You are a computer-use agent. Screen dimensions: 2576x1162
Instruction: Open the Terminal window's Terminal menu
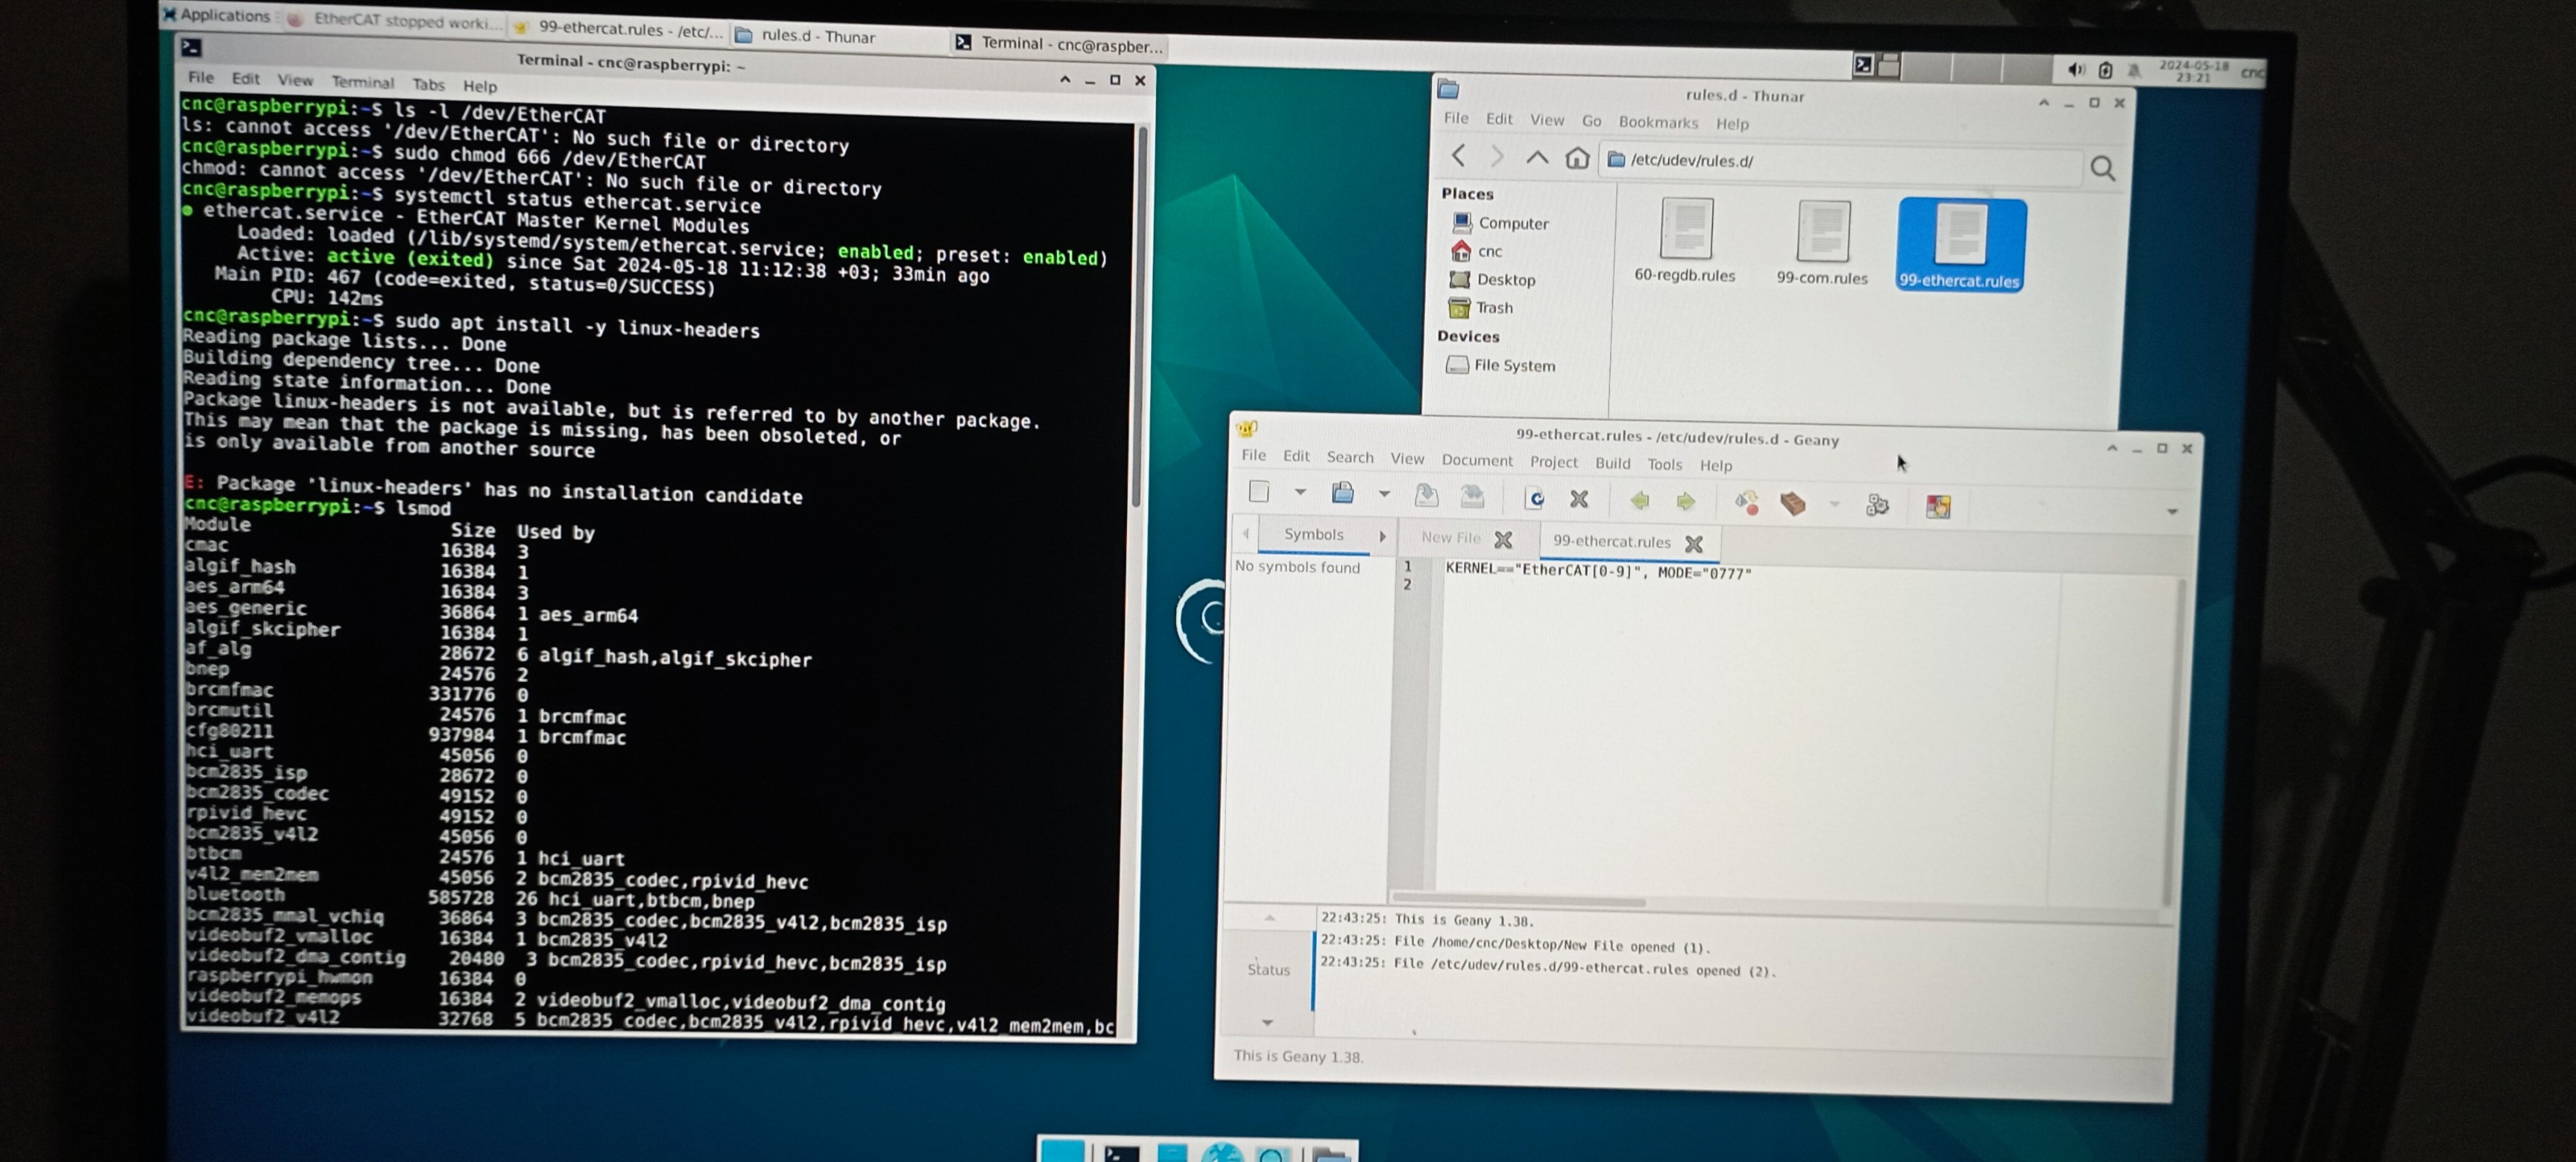pyautogui.click(x=362, y=82)
